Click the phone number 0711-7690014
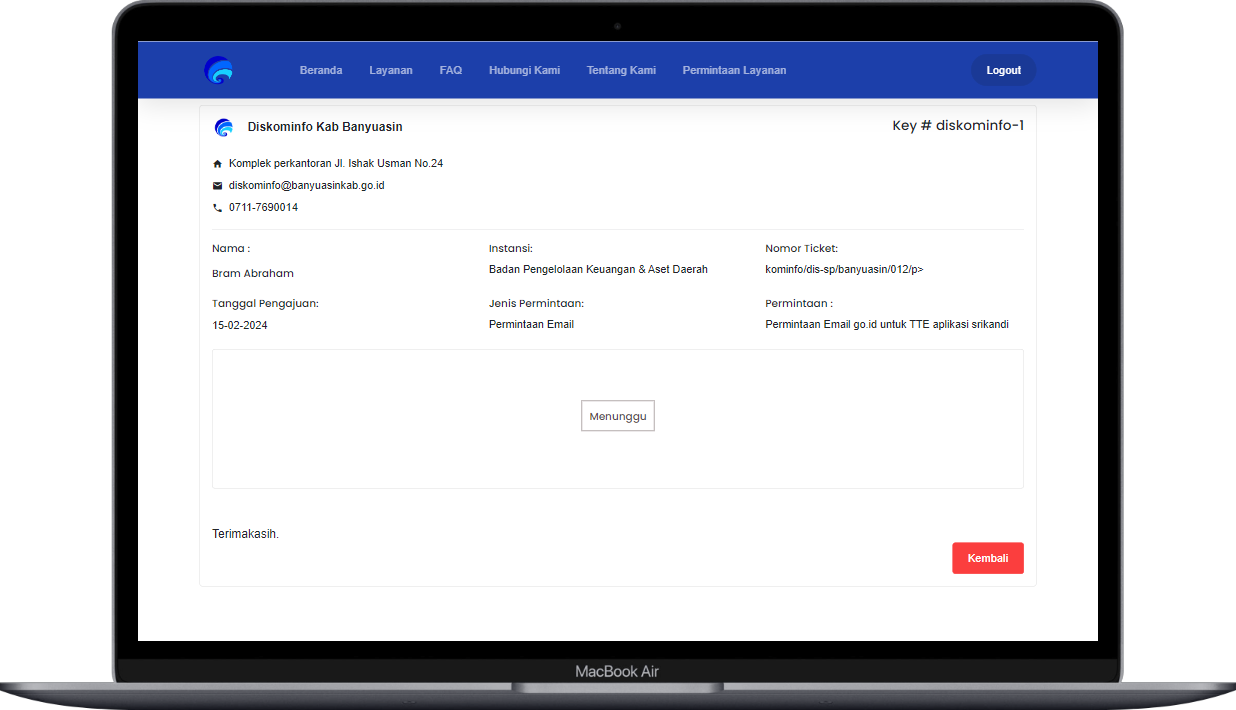 click(x=263, y=207)
